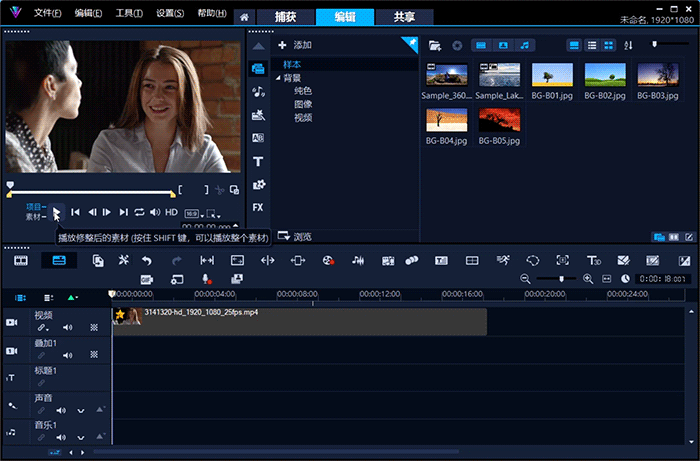Adjust the library thumbnail size slider
The width and height of the screenshot is (700, 461).
654,44
